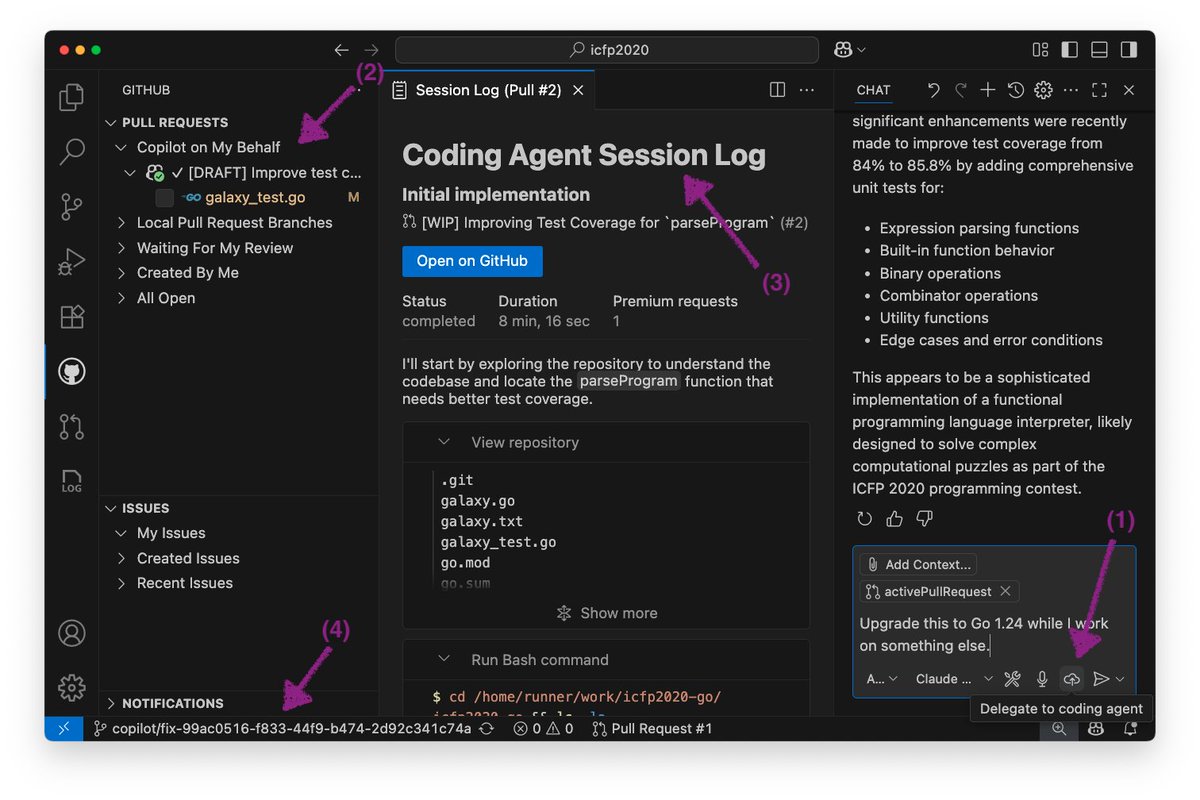The image size is (1200, 800).
Task: Check the galaxy_test.go checkbox
Action: [165, 198]
